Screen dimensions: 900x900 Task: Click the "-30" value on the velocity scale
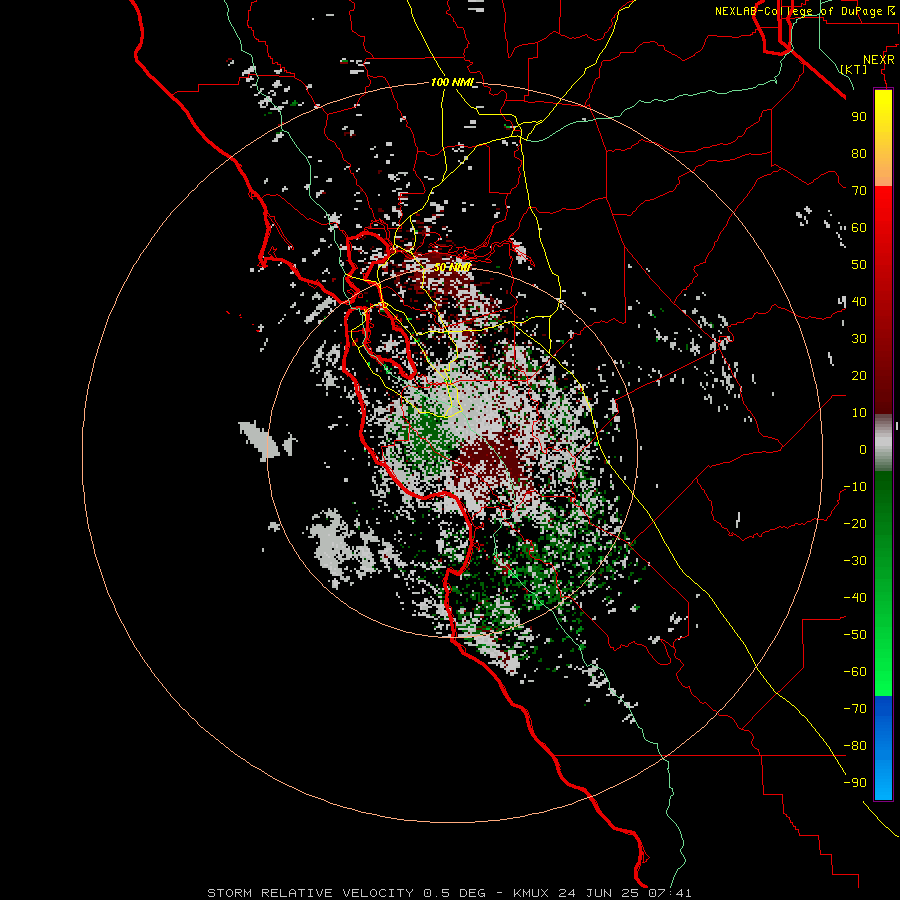click(855, 561)
